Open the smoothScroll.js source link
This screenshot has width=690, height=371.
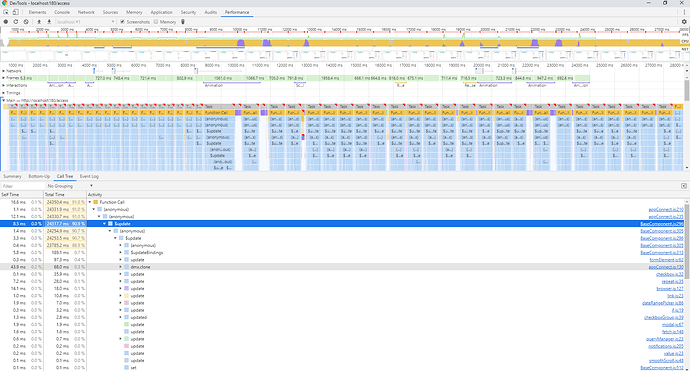(666, 360)
